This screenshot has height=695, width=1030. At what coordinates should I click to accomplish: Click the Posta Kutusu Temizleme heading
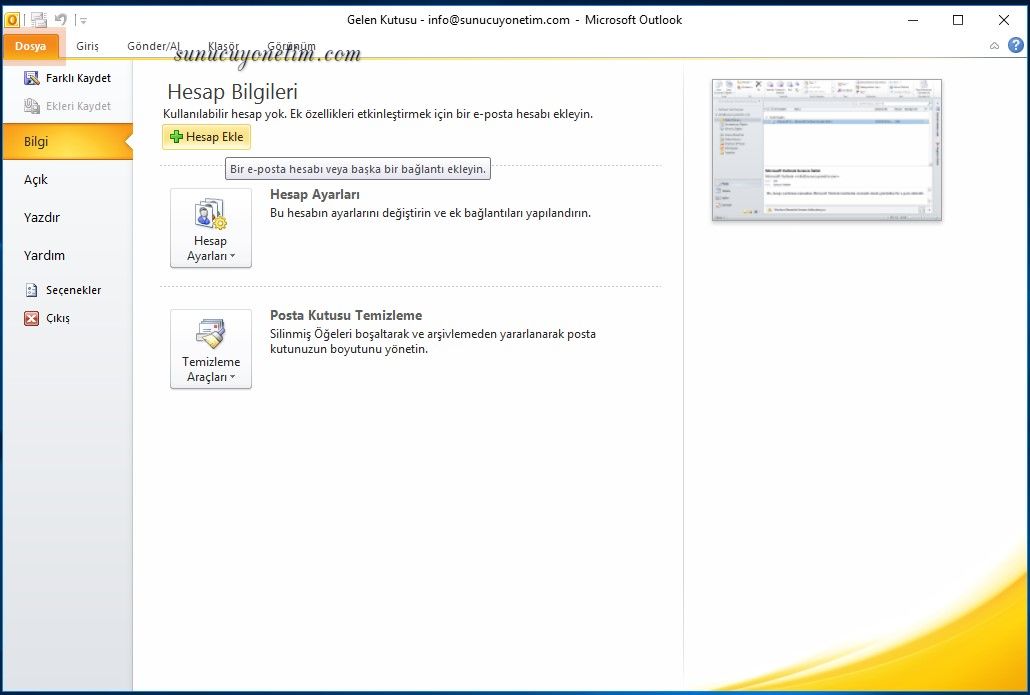346,315
